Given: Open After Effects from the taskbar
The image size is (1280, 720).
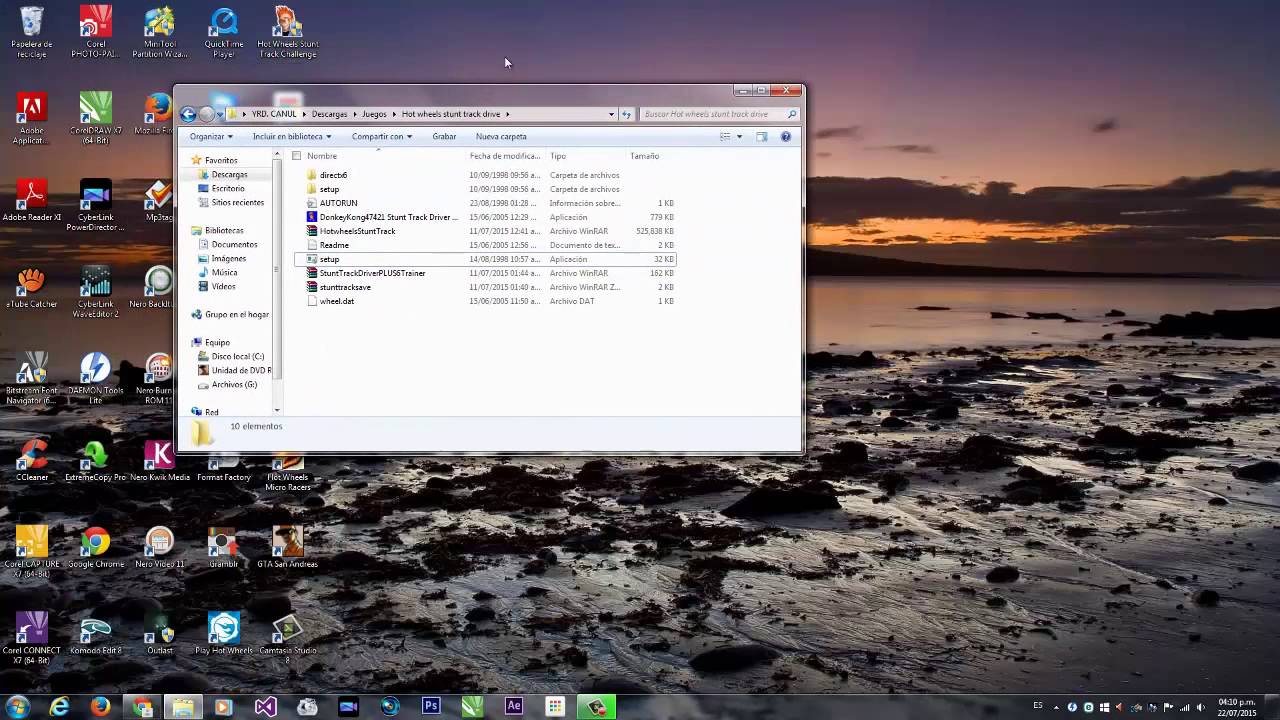Looking at the screenshot, I should [x=513, y=707].
